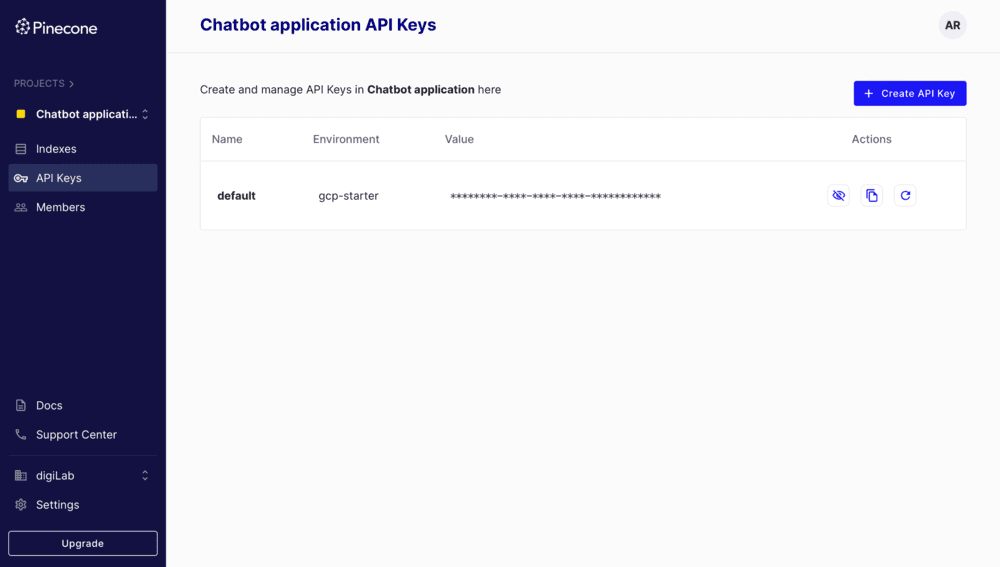Click the Docs document icon
This screenshot has width=1000, height=567.
click(x=21, y=406)
